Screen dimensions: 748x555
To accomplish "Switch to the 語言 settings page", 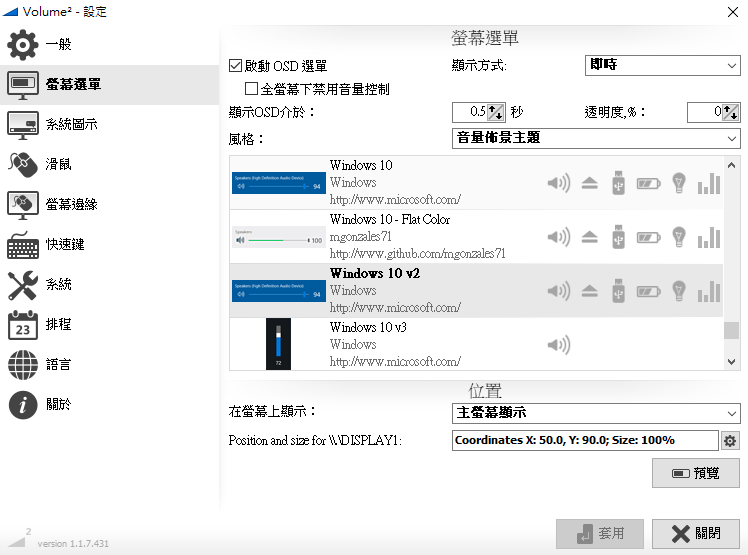I will (58, 364).
